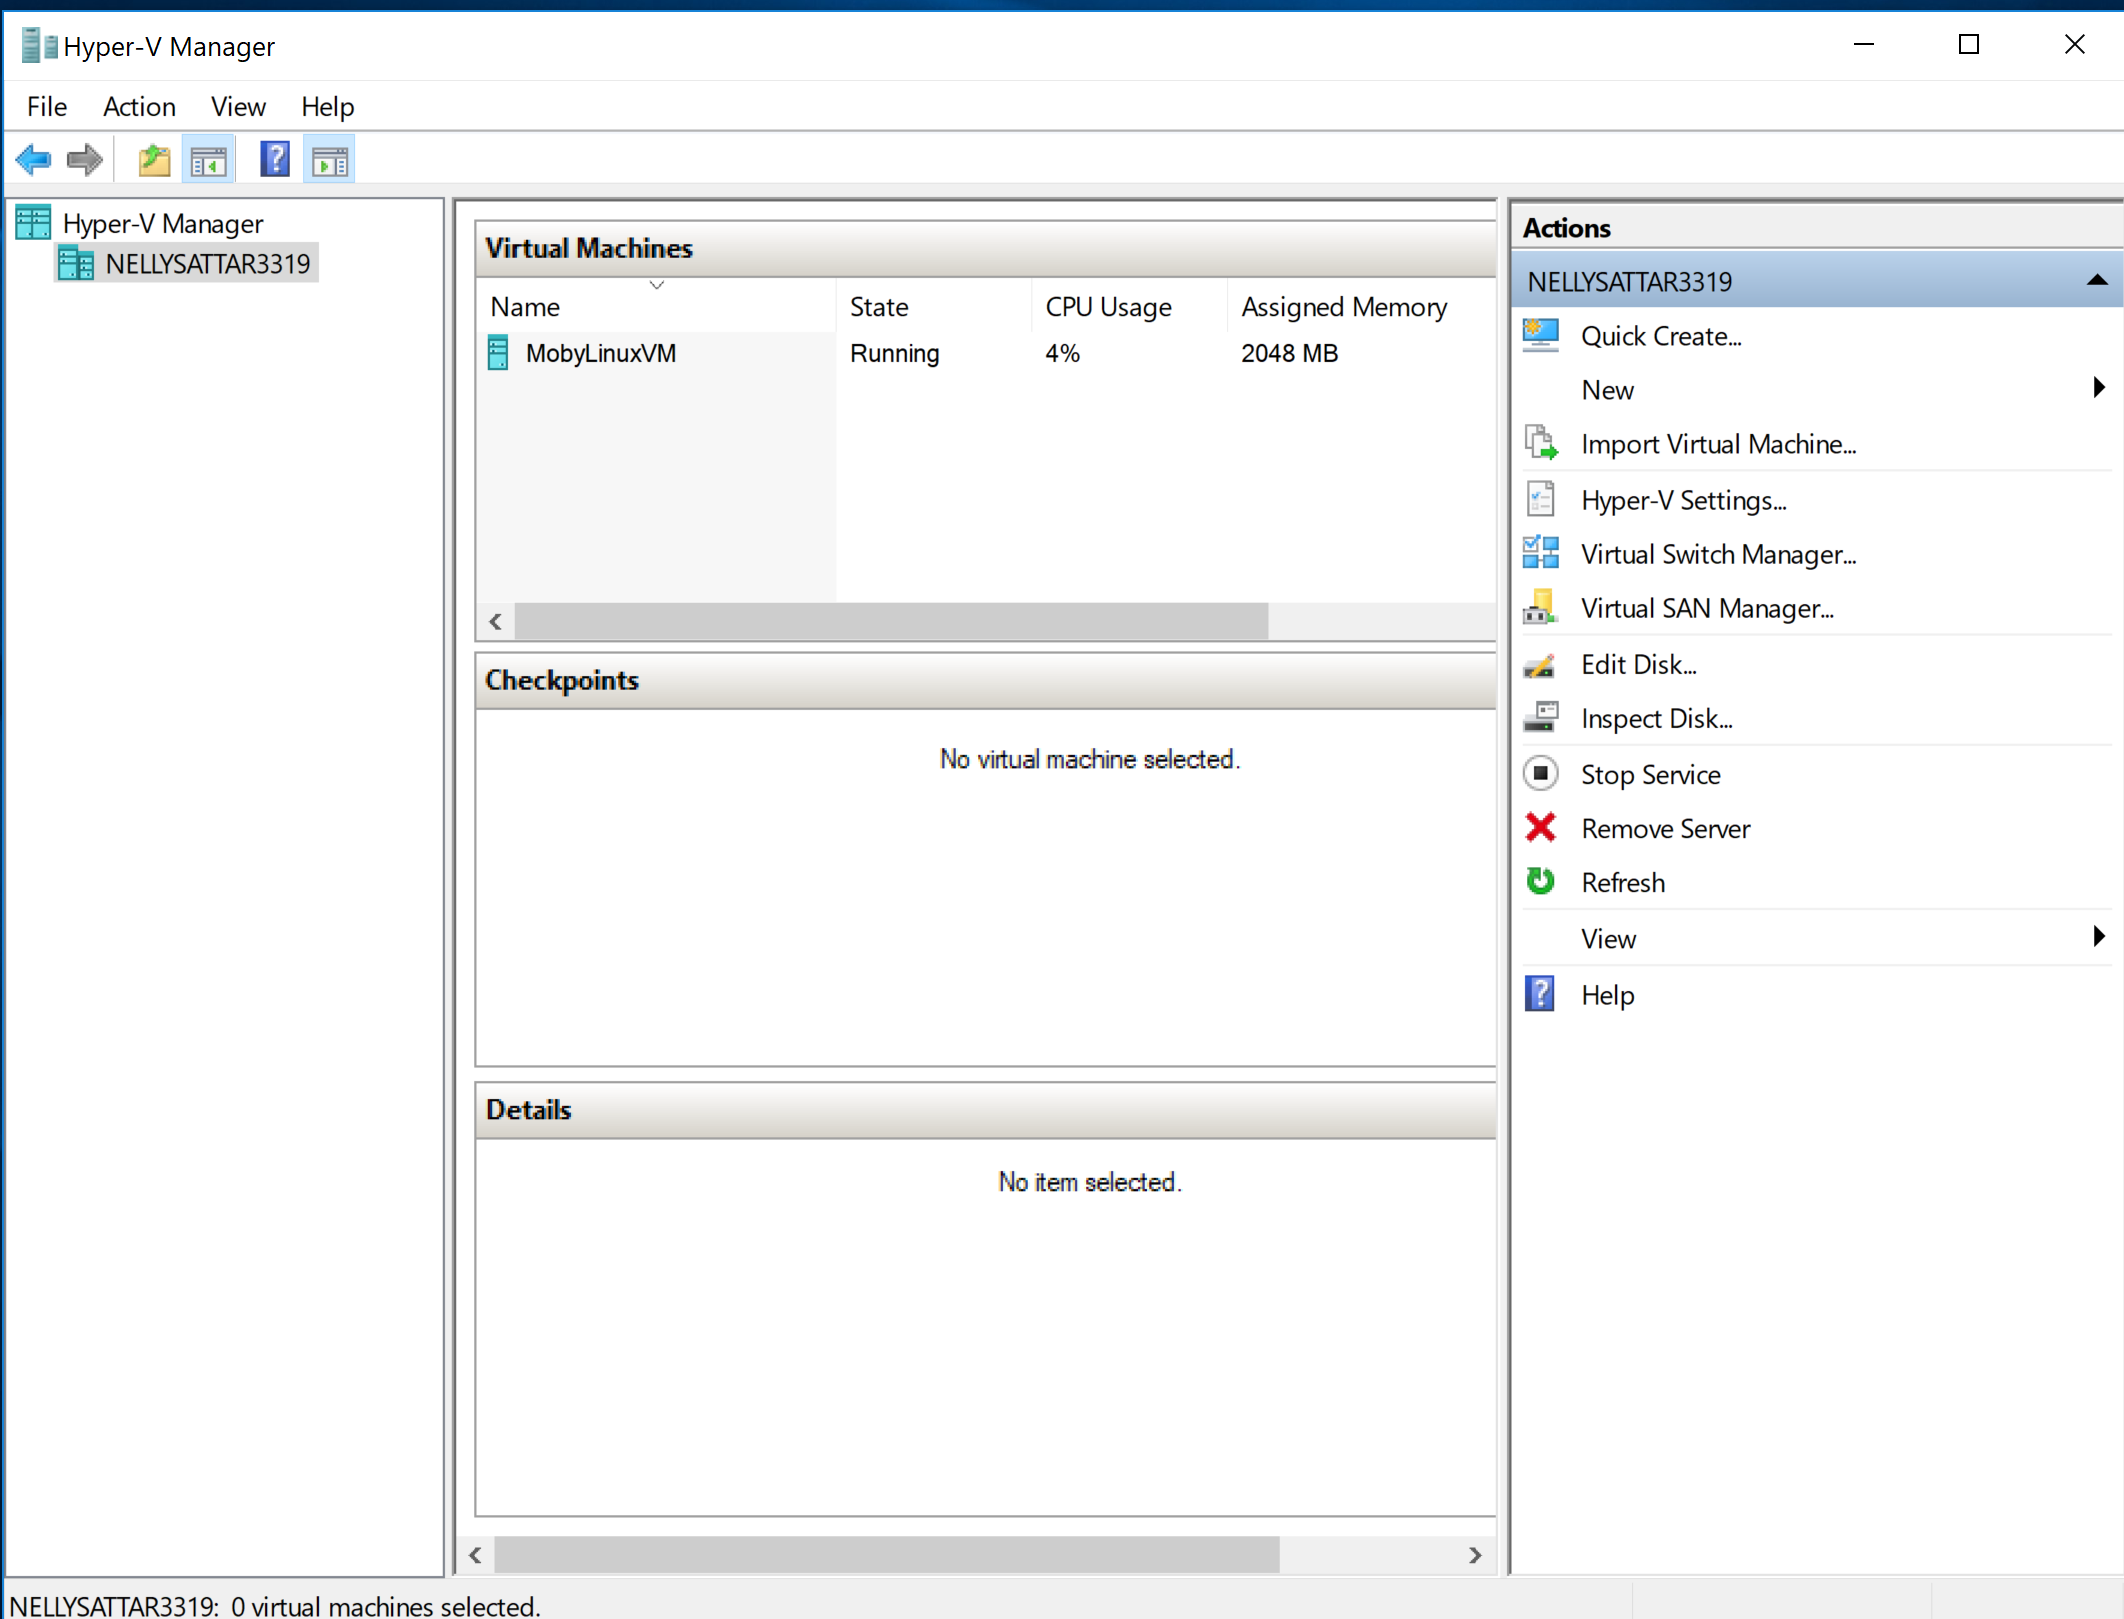Open Virtual SAN Manager... action
2124x1619 pixels.
pos(1707,608)
